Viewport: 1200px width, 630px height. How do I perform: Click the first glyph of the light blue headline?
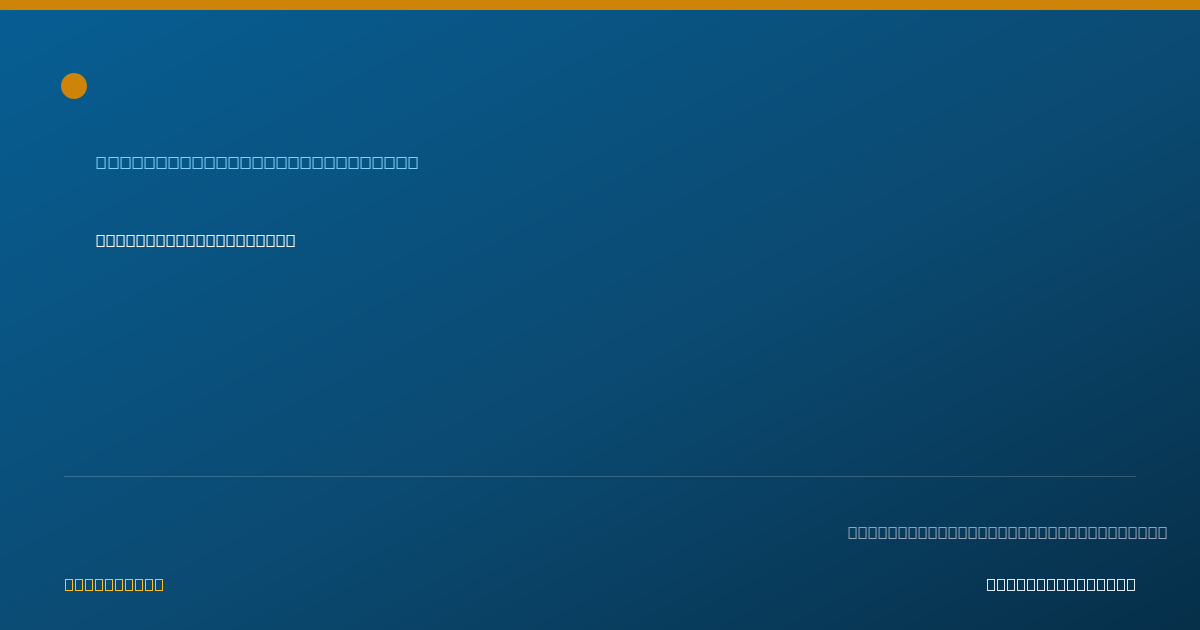point(102,162)
